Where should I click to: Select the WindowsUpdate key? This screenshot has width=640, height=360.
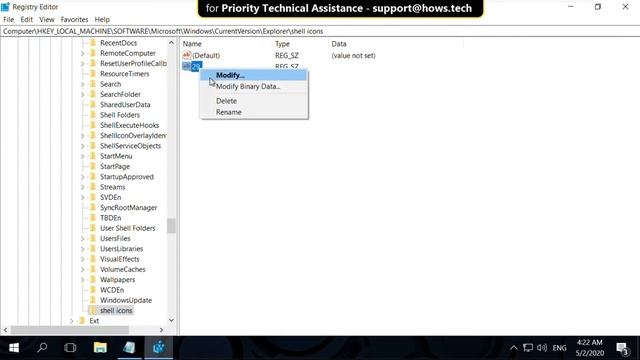pos(126,300)
